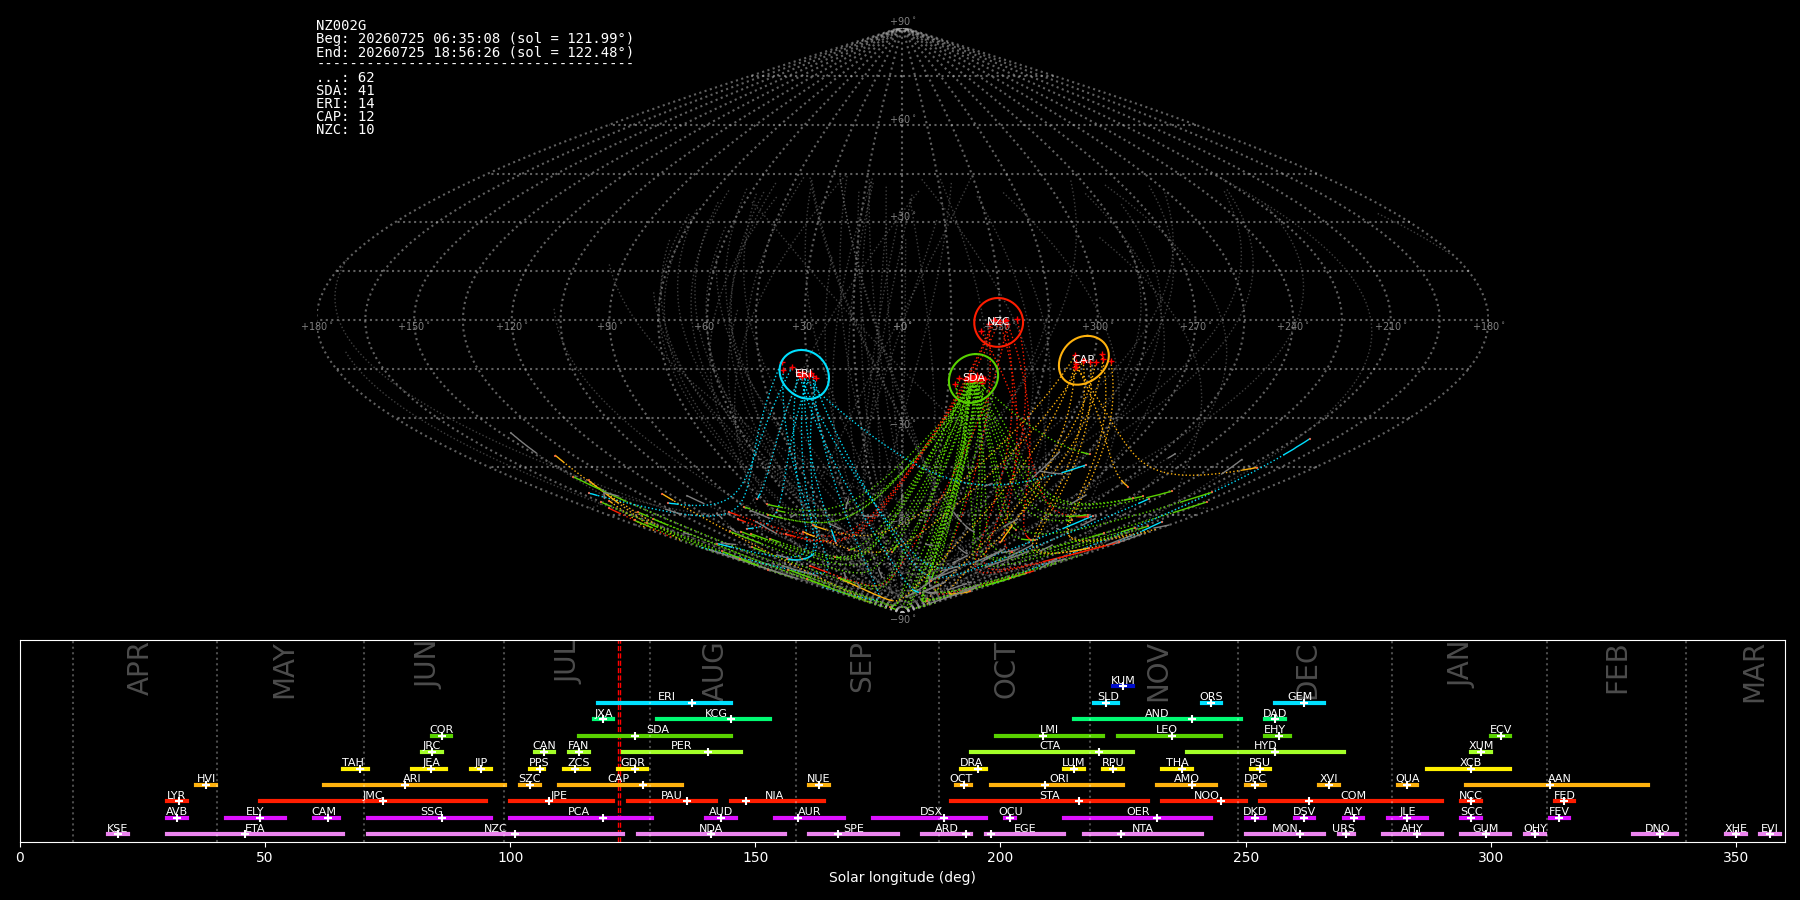Viewport: 1800px width, 900px height.
Task: Select the 'Beg: 20260725 06:35:08' header line
Action: pyautogui.click(x=475, y=39)
